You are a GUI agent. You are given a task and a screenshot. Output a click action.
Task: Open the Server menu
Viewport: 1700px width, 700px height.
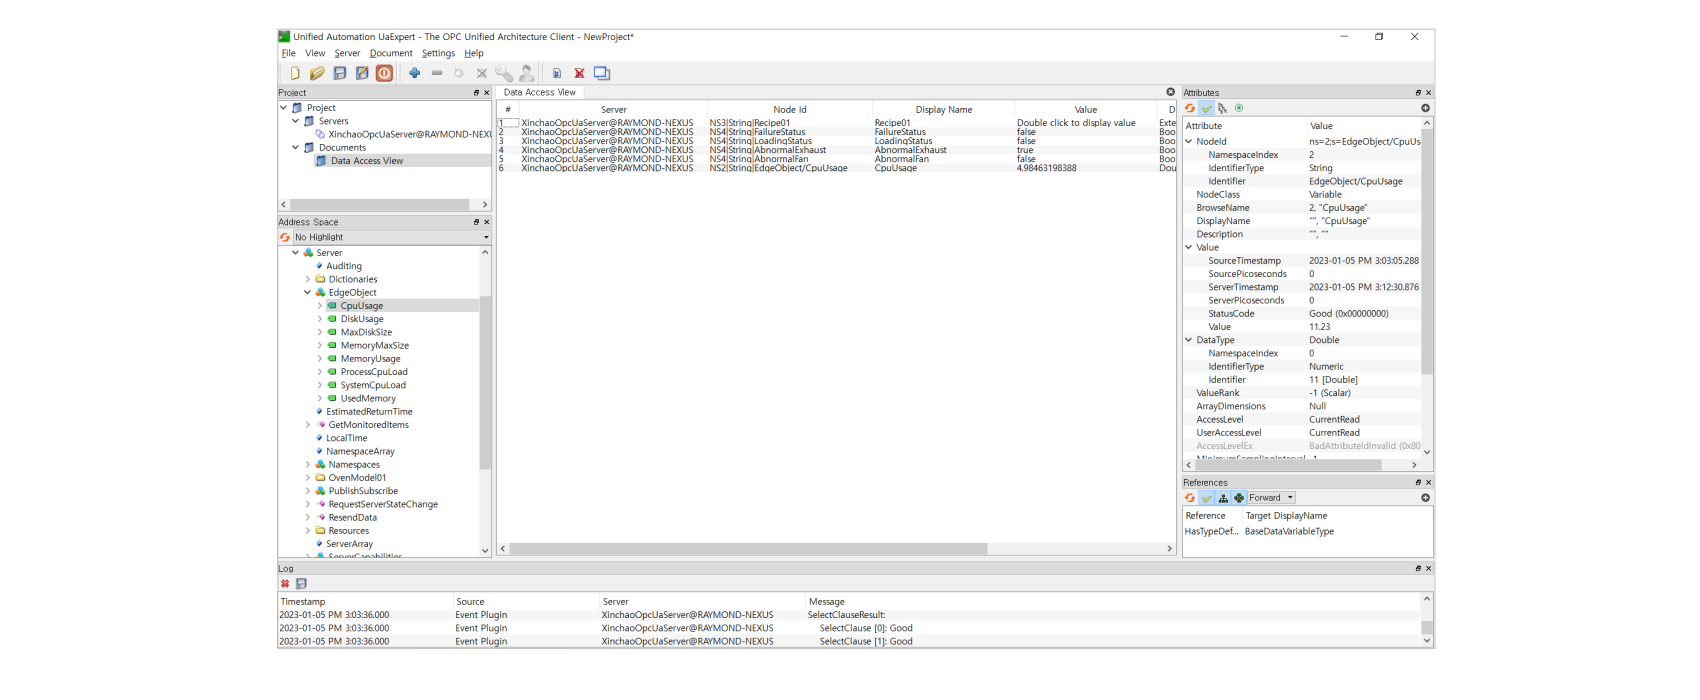click(347, 54)
